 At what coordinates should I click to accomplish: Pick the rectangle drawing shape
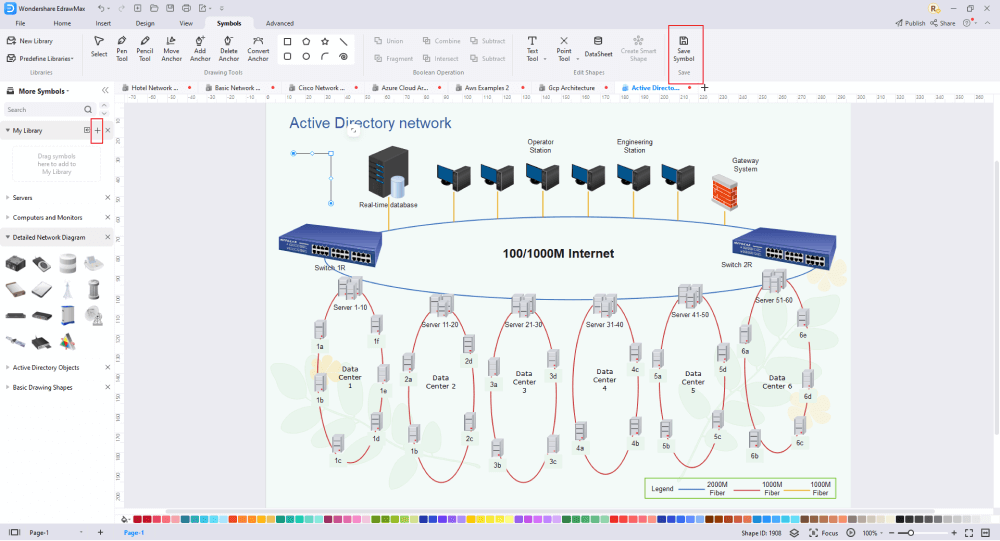coord(288,41)
